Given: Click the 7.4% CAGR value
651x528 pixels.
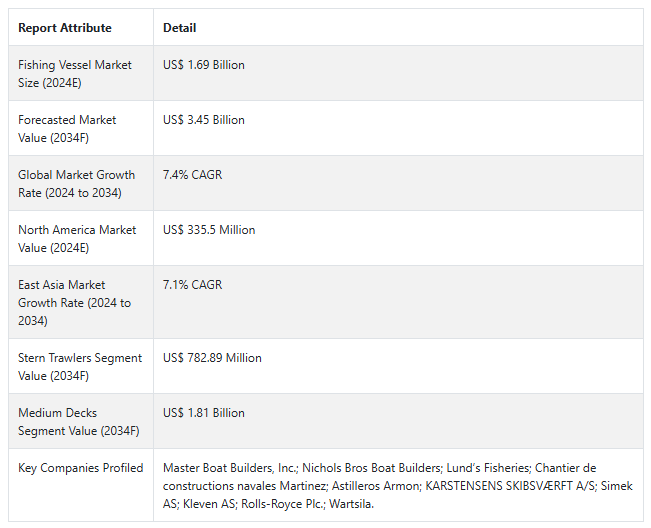Looking at the screenshot, I should click(193, 175).
